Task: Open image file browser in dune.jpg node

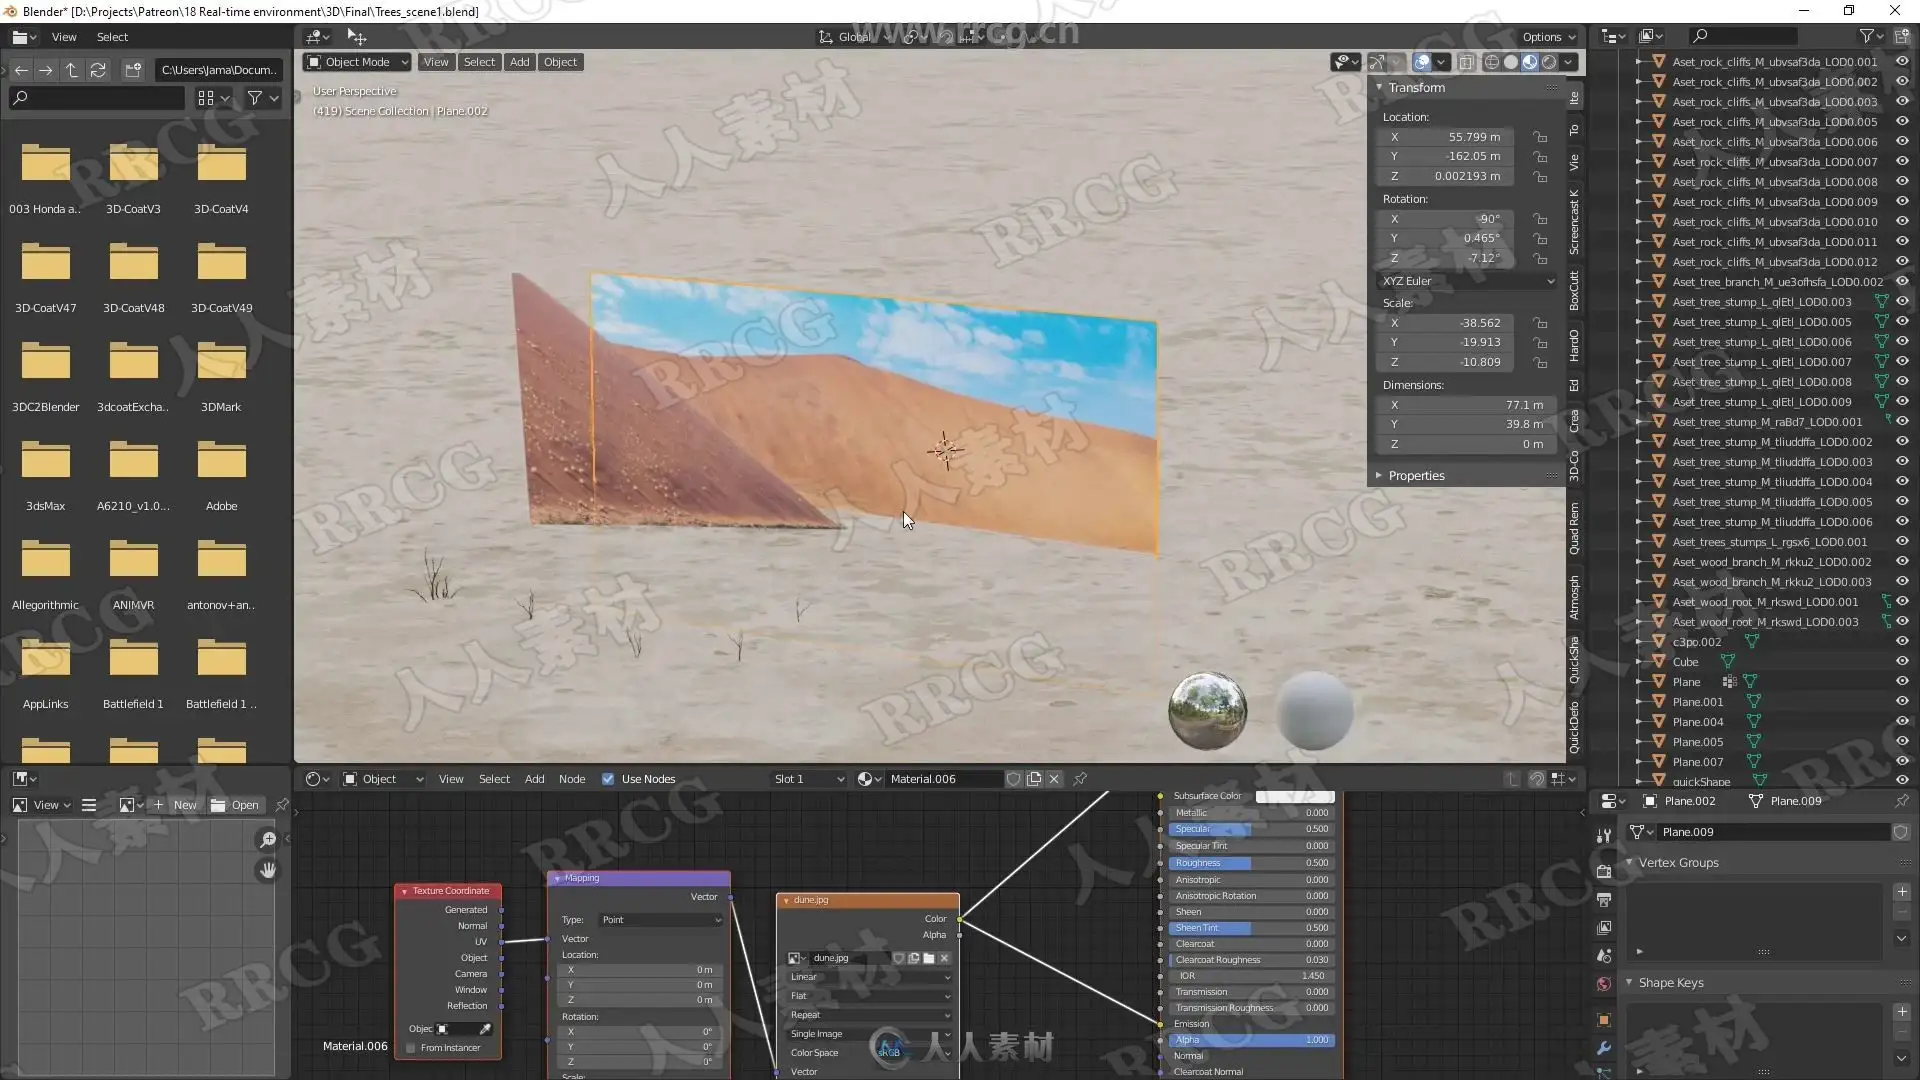Action: pyautogui.click(x=929, y=958)
